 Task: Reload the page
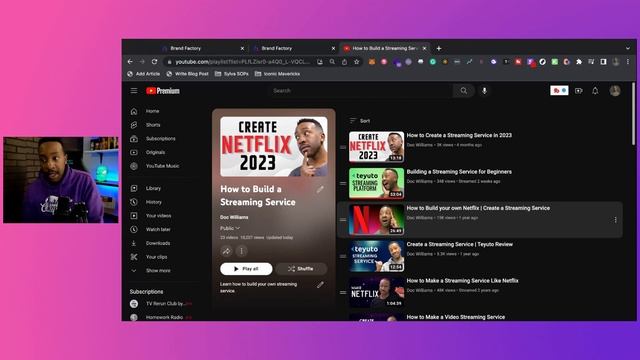tap(154, 62)
